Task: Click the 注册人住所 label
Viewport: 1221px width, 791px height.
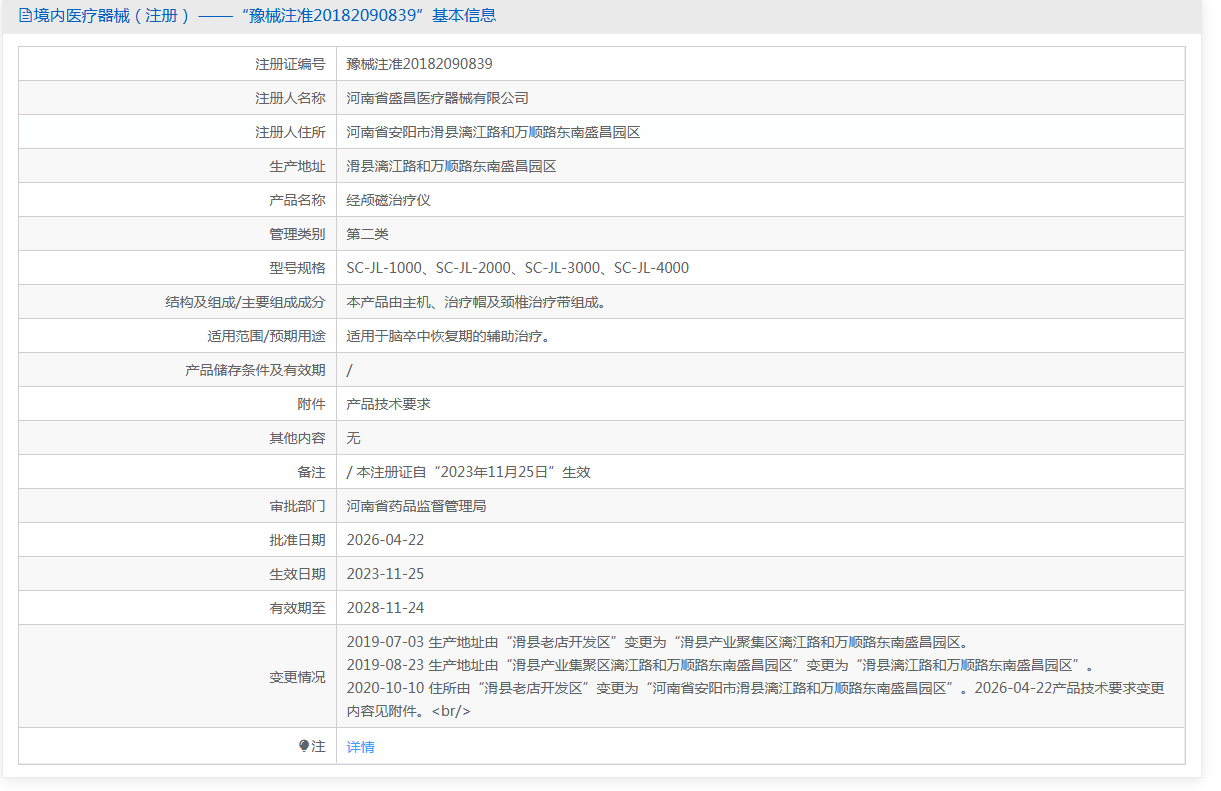Action: point(291,132)
